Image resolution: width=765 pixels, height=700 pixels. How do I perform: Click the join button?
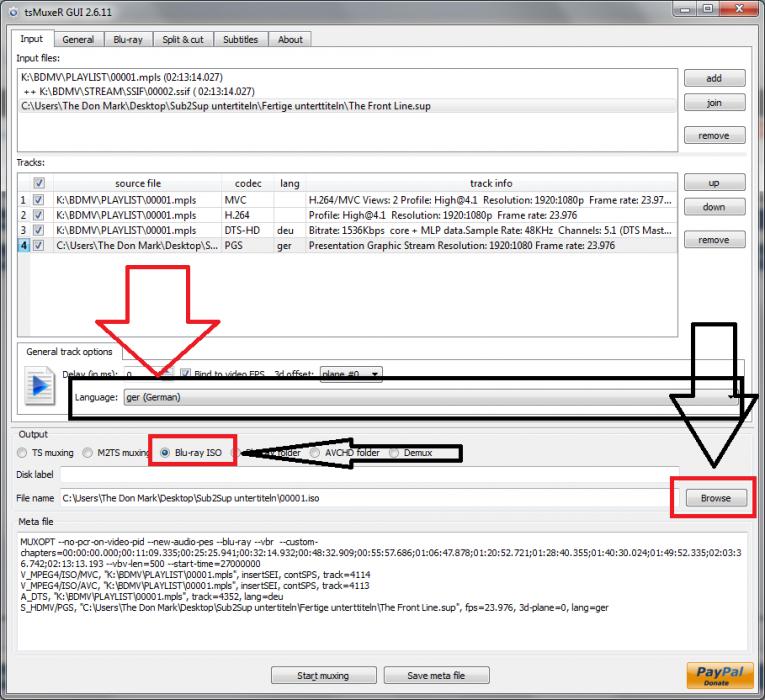click(x=714, y=102)
